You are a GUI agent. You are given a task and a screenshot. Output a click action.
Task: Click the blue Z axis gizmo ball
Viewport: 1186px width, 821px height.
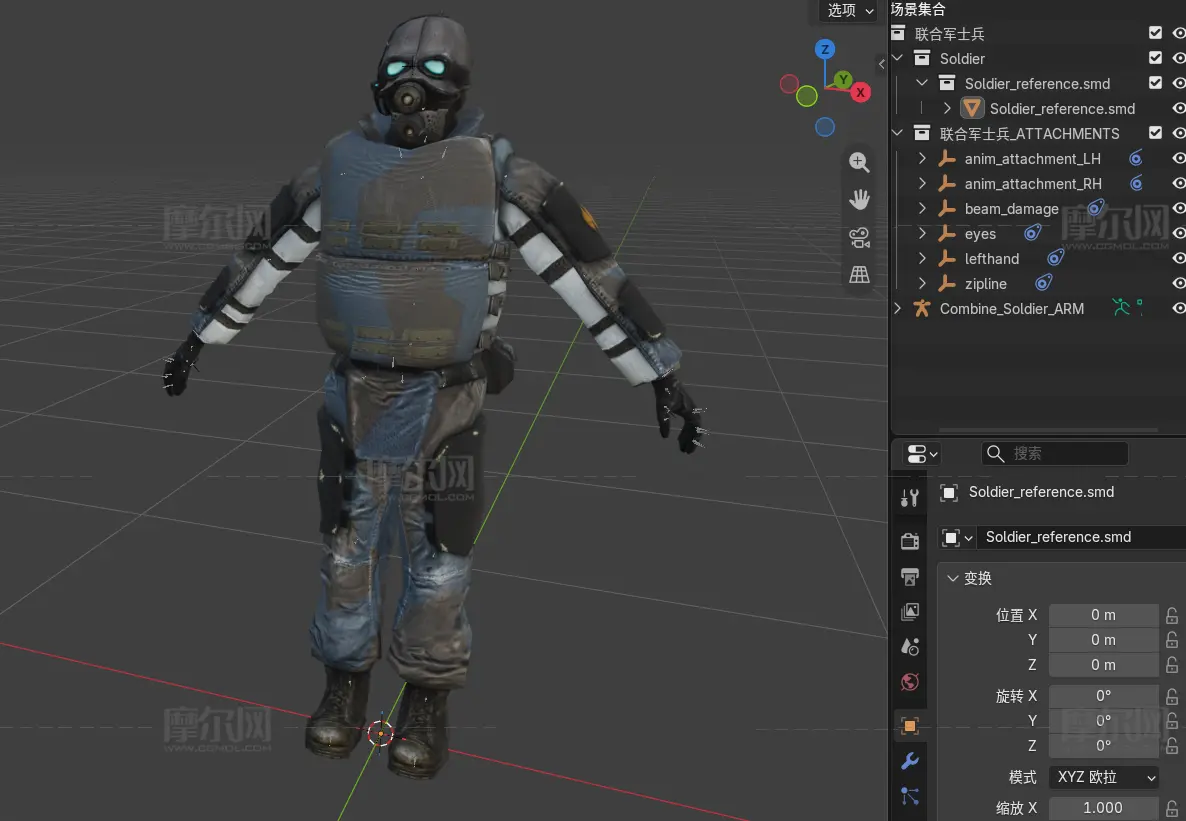tap(824, 50)
